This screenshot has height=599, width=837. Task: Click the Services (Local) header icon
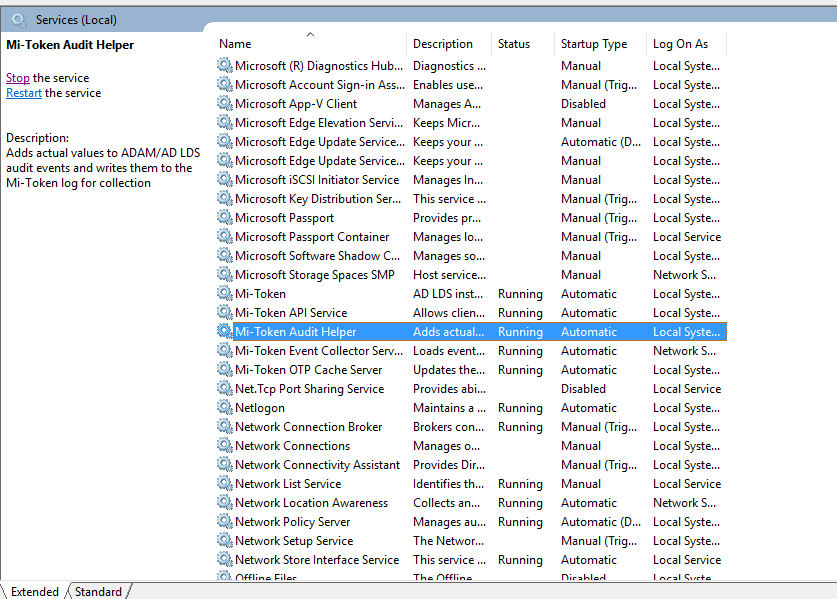19,20
